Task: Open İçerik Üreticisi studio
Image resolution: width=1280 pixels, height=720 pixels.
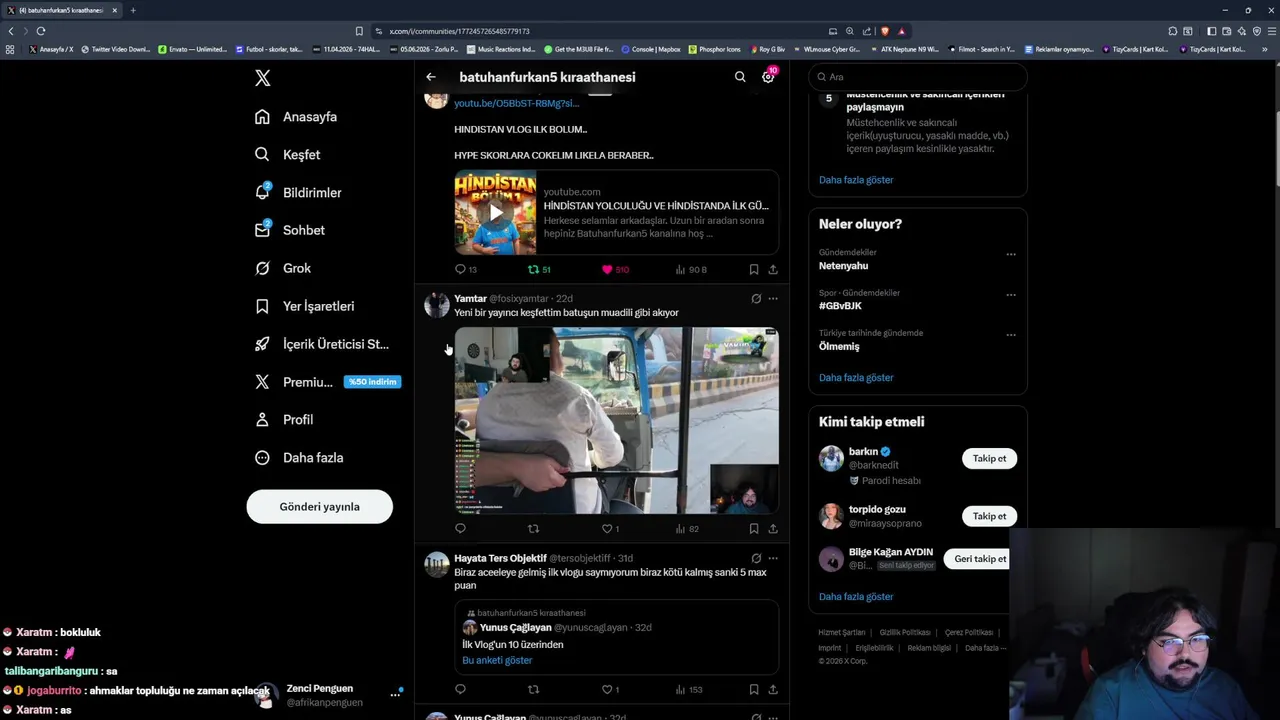Action: point(322,344)
